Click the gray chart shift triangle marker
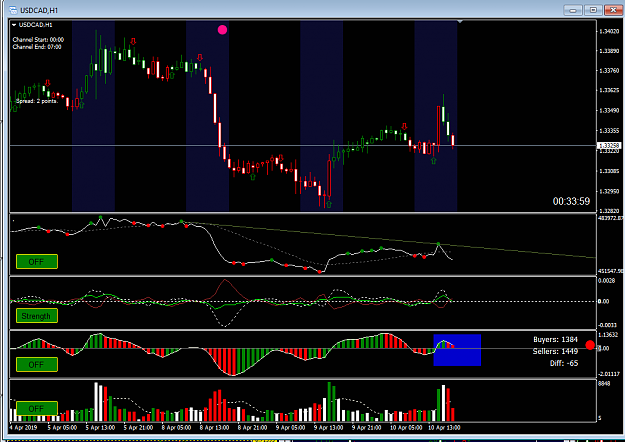625x442 pixels. 460,22
